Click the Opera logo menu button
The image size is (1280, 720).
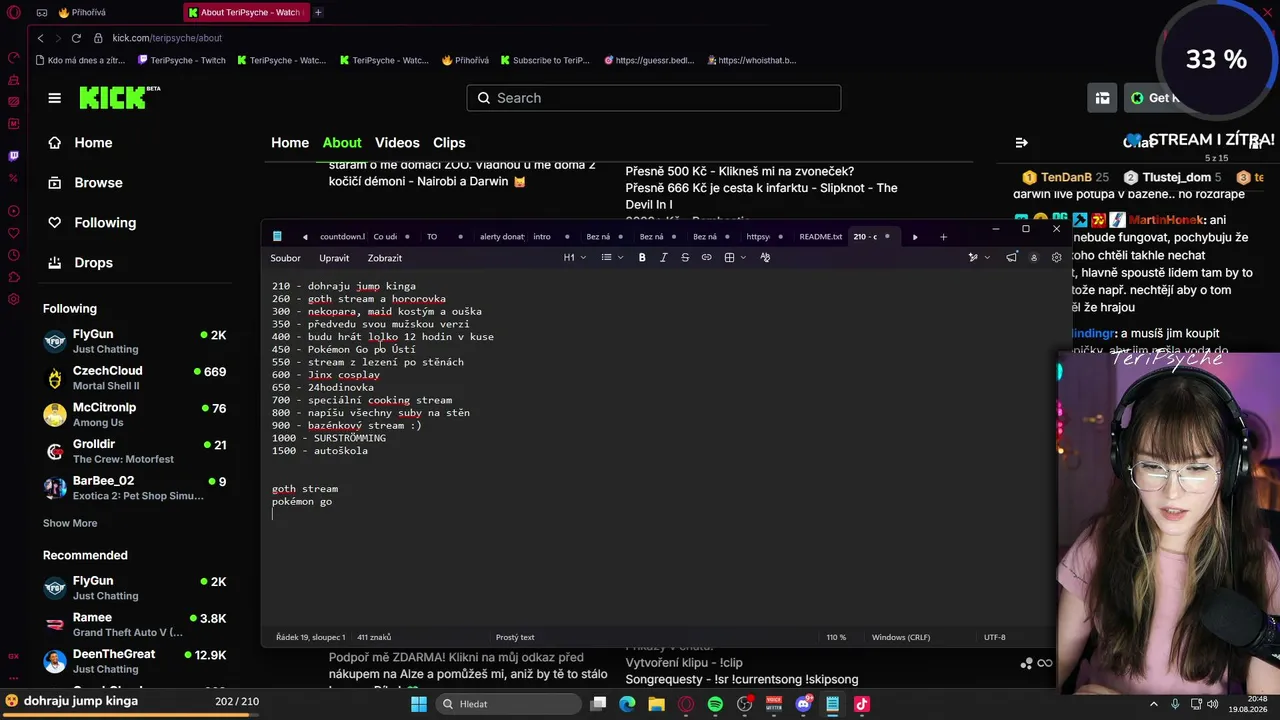[x=13, y=13]
